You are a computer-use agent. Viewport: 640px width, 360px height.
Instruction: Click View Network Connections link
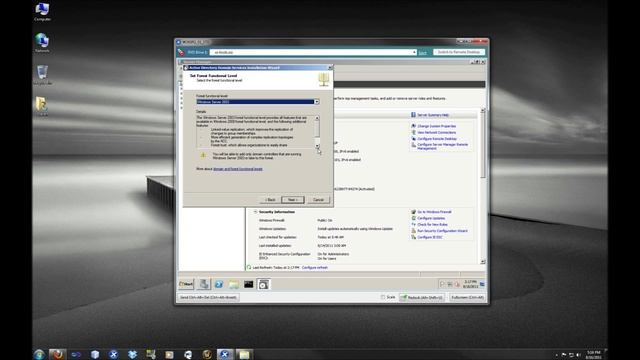click(x=436, y=132)
